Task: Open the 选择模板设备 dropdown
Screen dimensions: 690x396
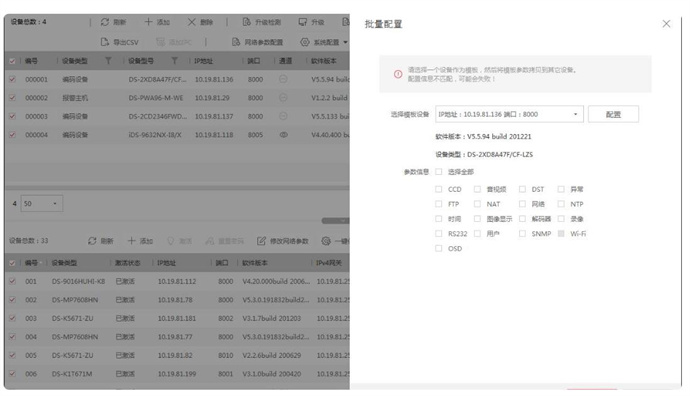Action: click(509, 114)
